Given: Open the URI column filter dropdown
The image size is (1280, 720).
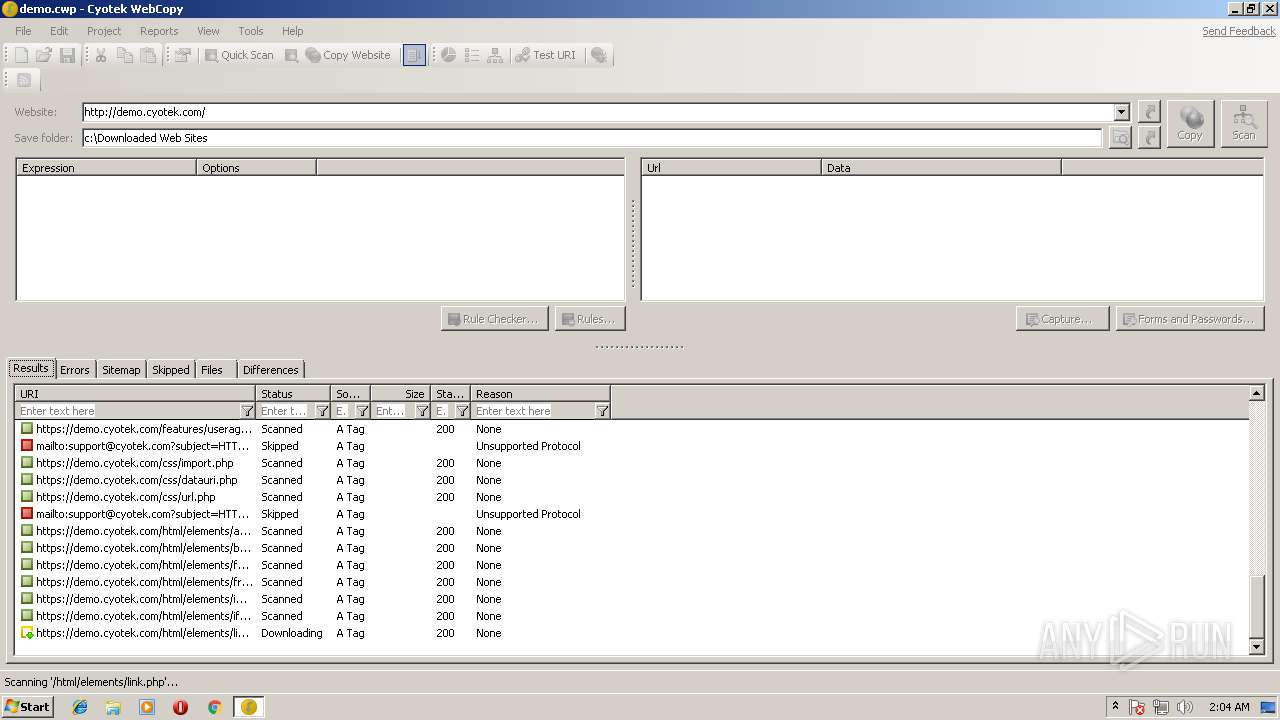Looking at the screenshot, I should click(x=247, y=411).
